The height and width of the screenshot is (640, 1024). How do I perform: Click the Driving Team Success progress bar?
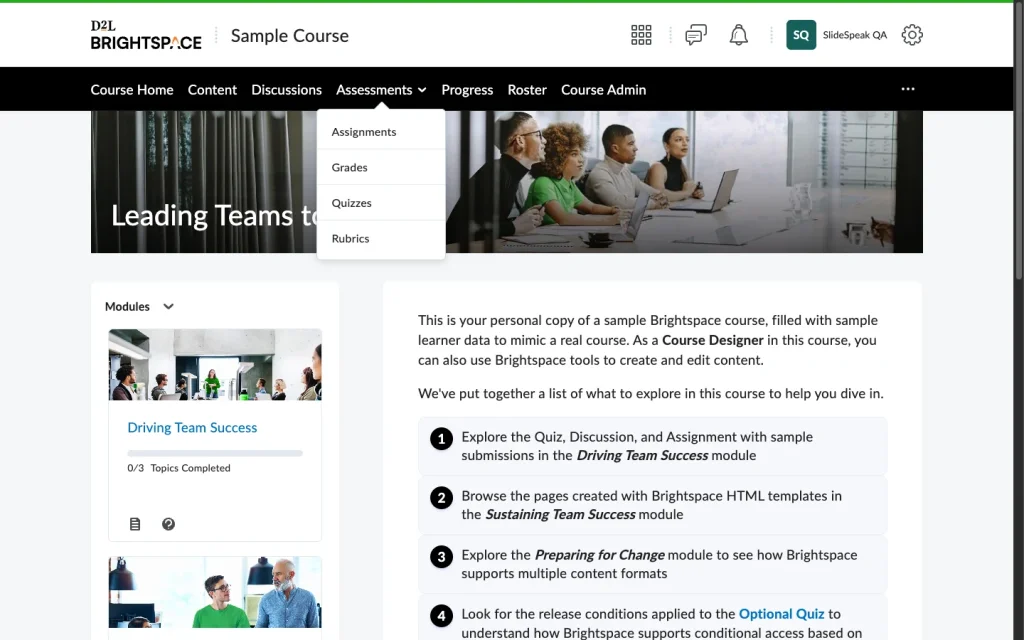coord(215,453)
